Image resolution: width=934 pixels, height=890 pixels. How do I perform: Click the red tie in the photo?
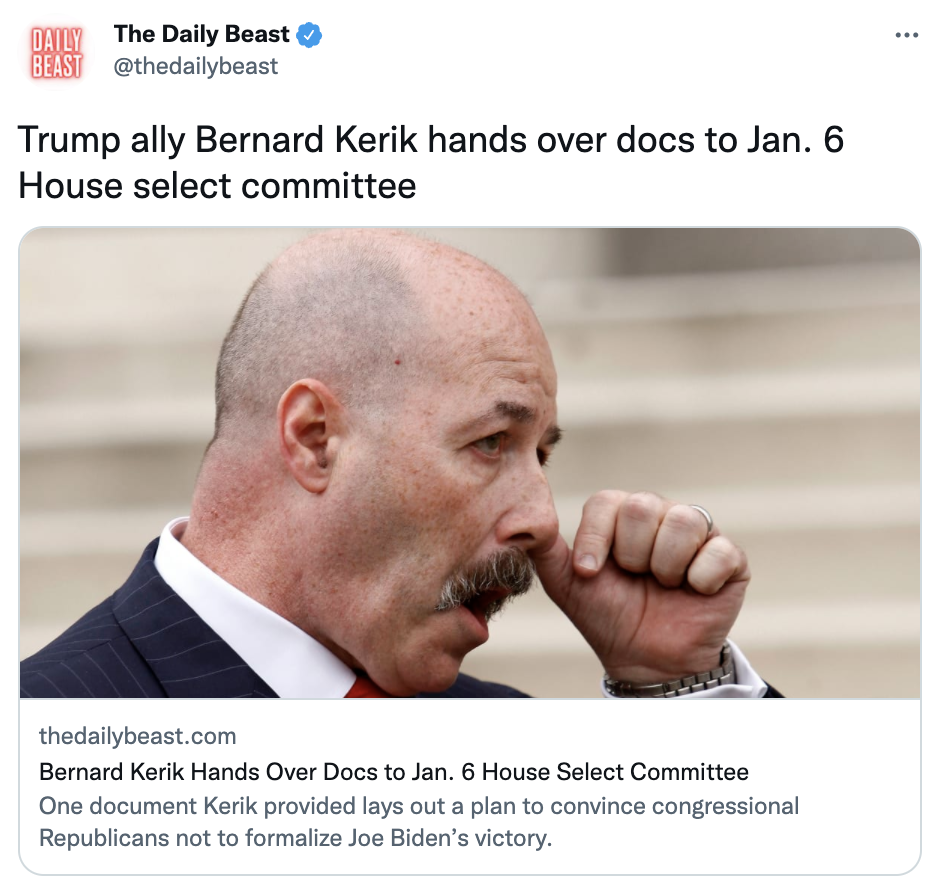366,688
